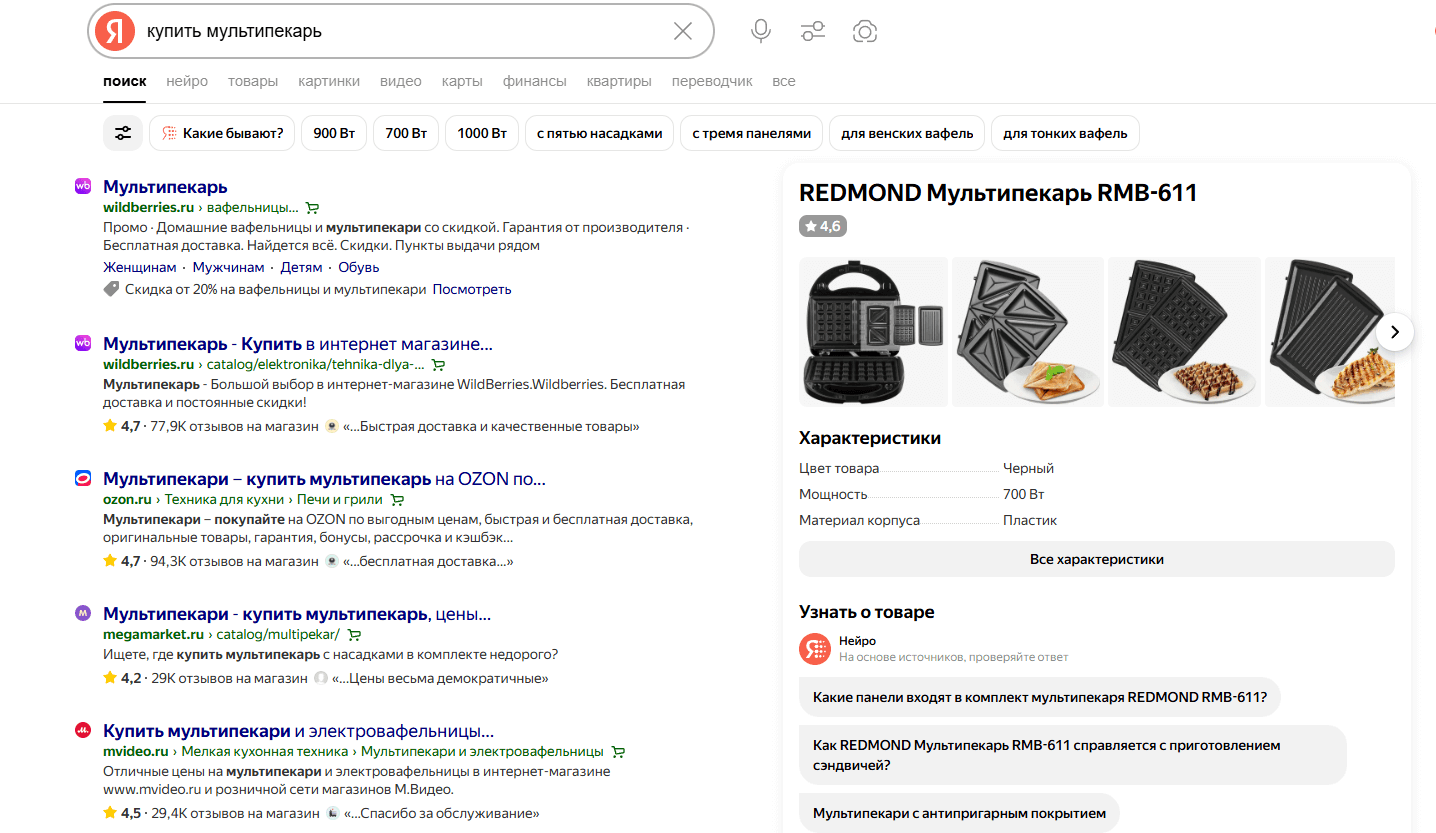Select the 'Какие бывают?' suggestion chip

tap(222, 133)
